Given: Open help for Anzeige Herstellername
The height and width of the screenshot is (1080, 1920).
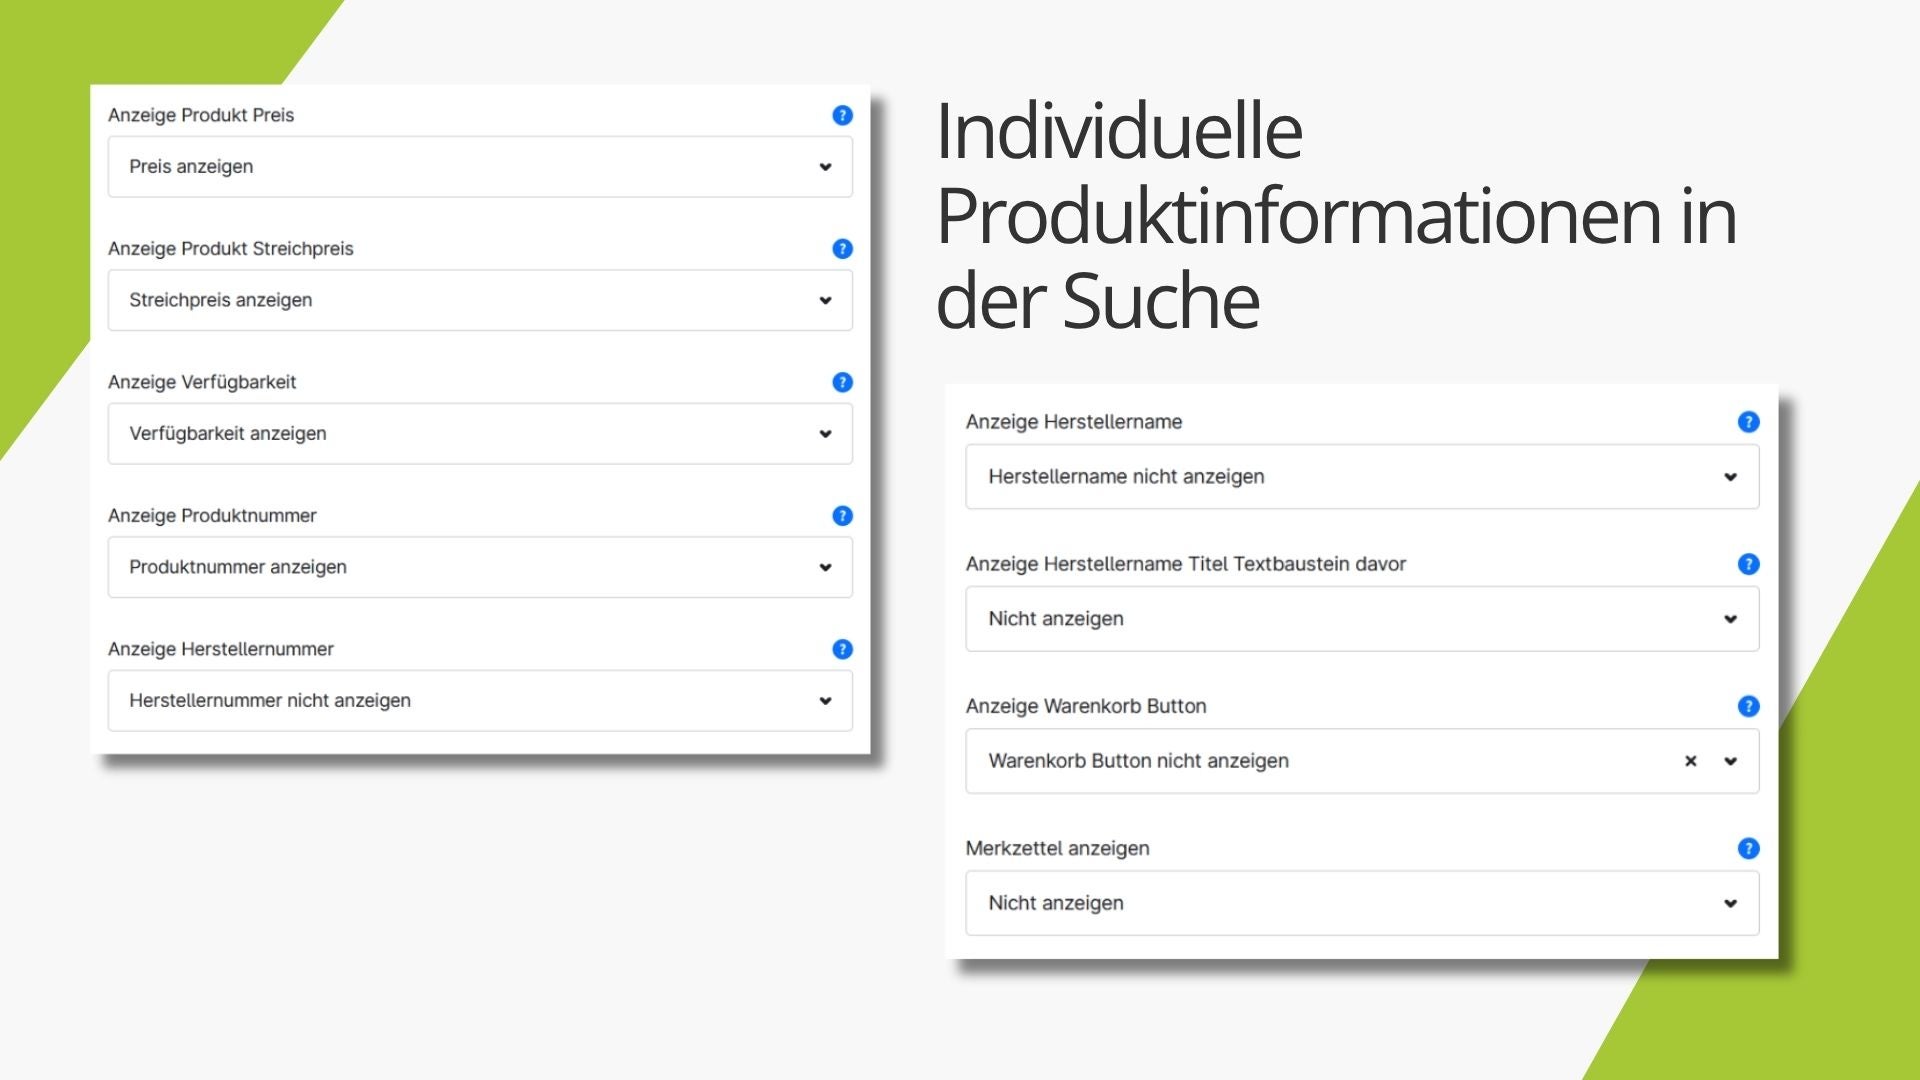Looking at the screenshot, I should (x=1748, y=422).
